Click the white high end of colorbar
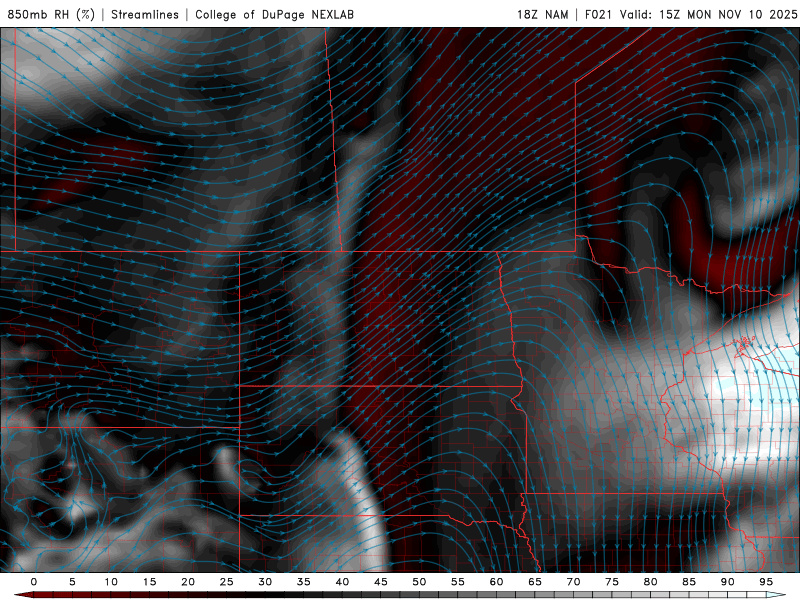 coord(776,595)
